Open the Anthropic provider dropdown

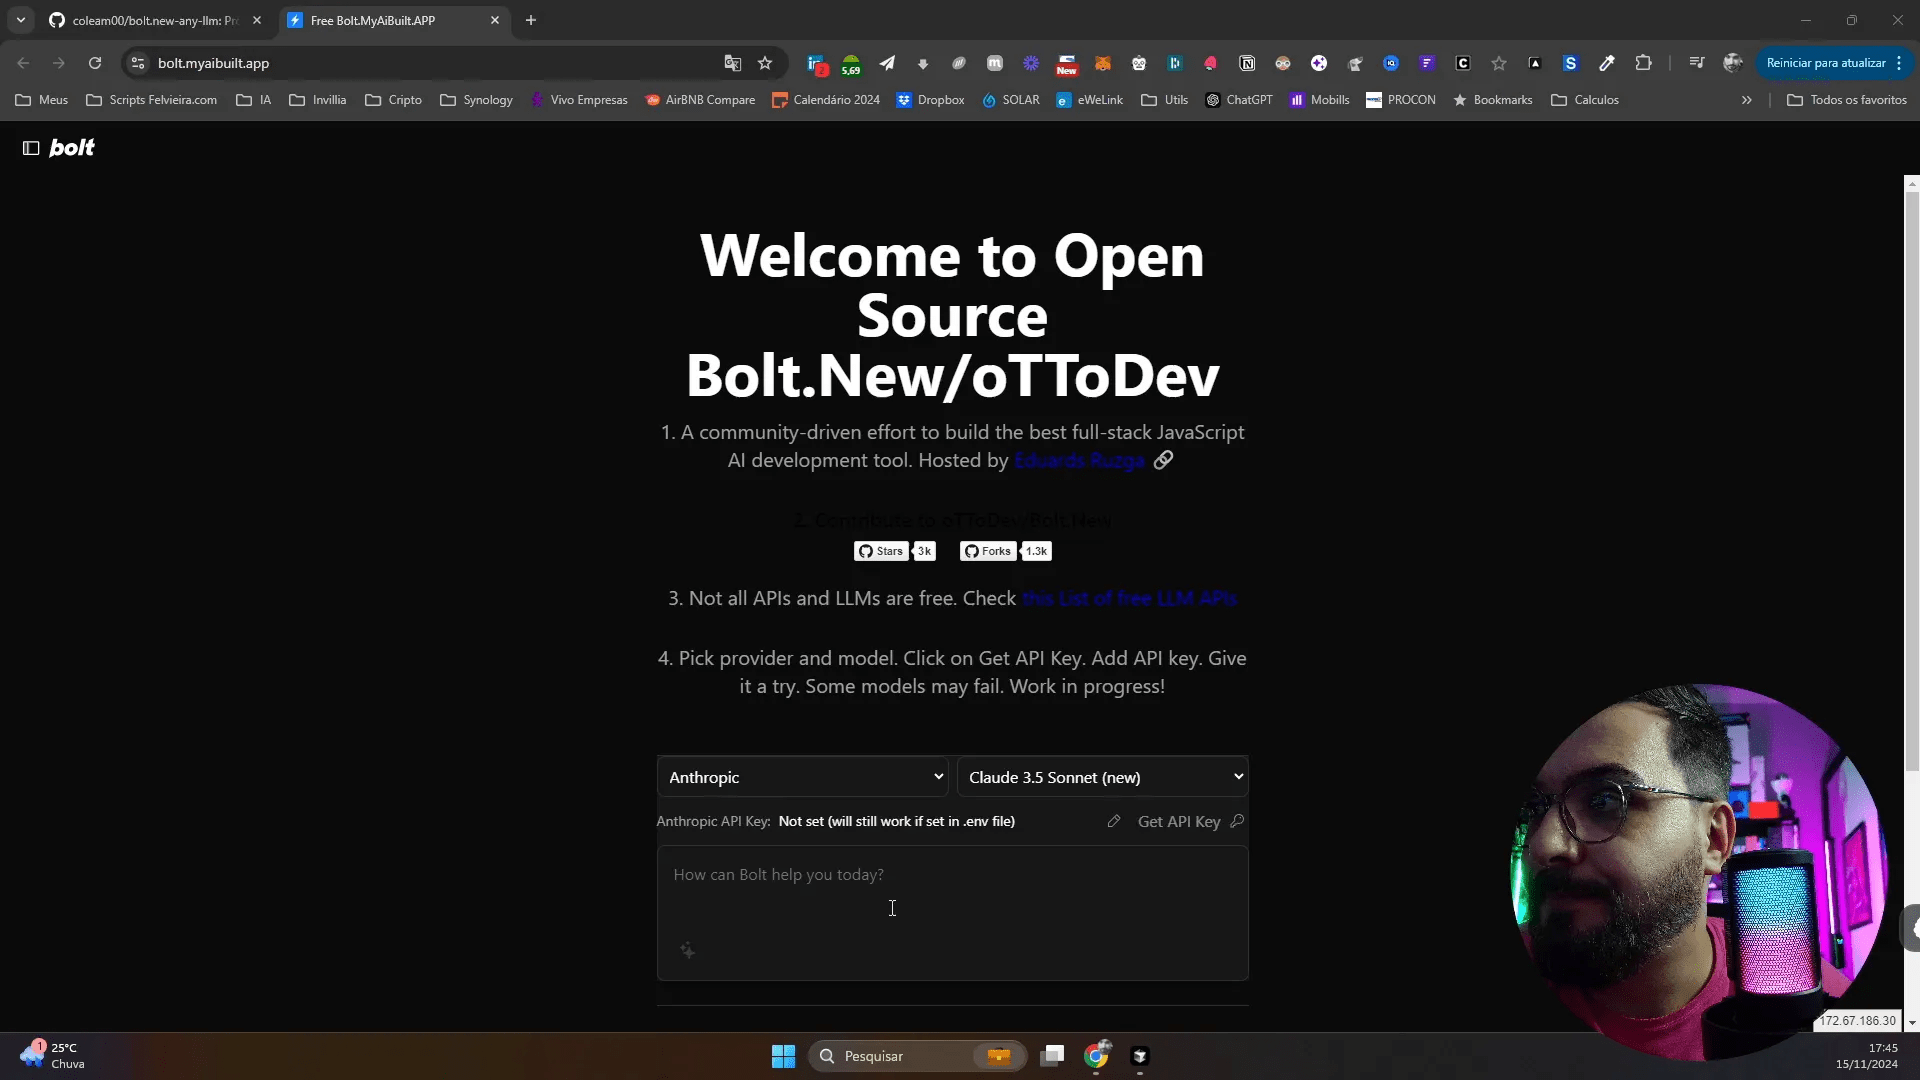tap(802, 777)
